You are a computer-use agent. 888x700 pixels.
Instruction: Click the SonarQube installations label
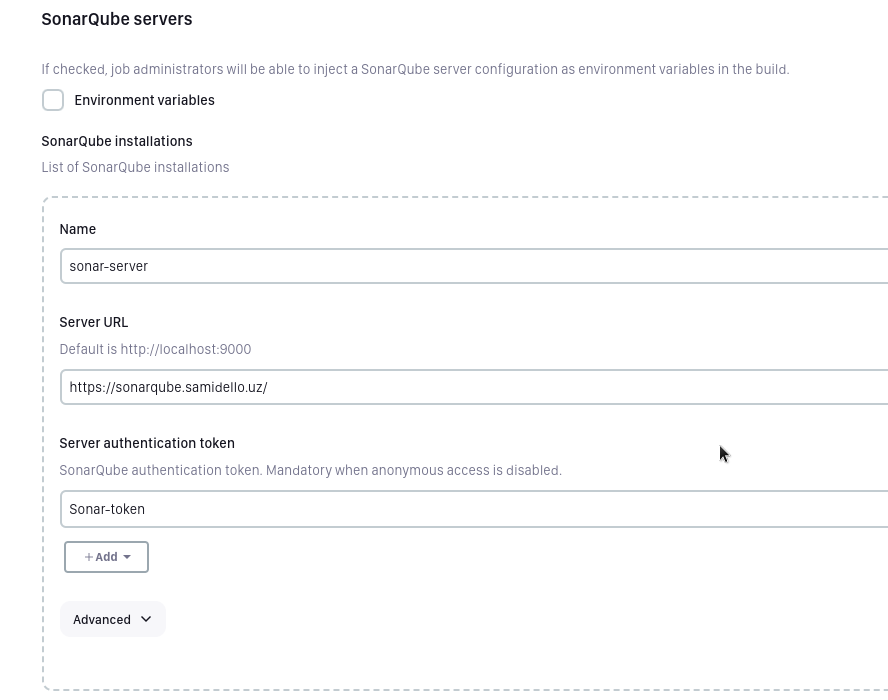[x=117, y=141]
